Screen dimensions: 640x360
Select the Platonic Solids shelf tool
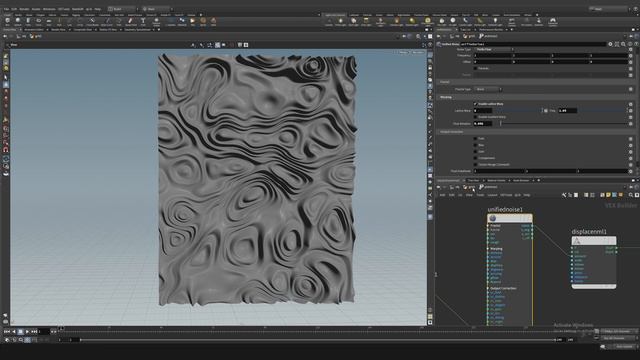pyautogui.click(x=156, y=22)
